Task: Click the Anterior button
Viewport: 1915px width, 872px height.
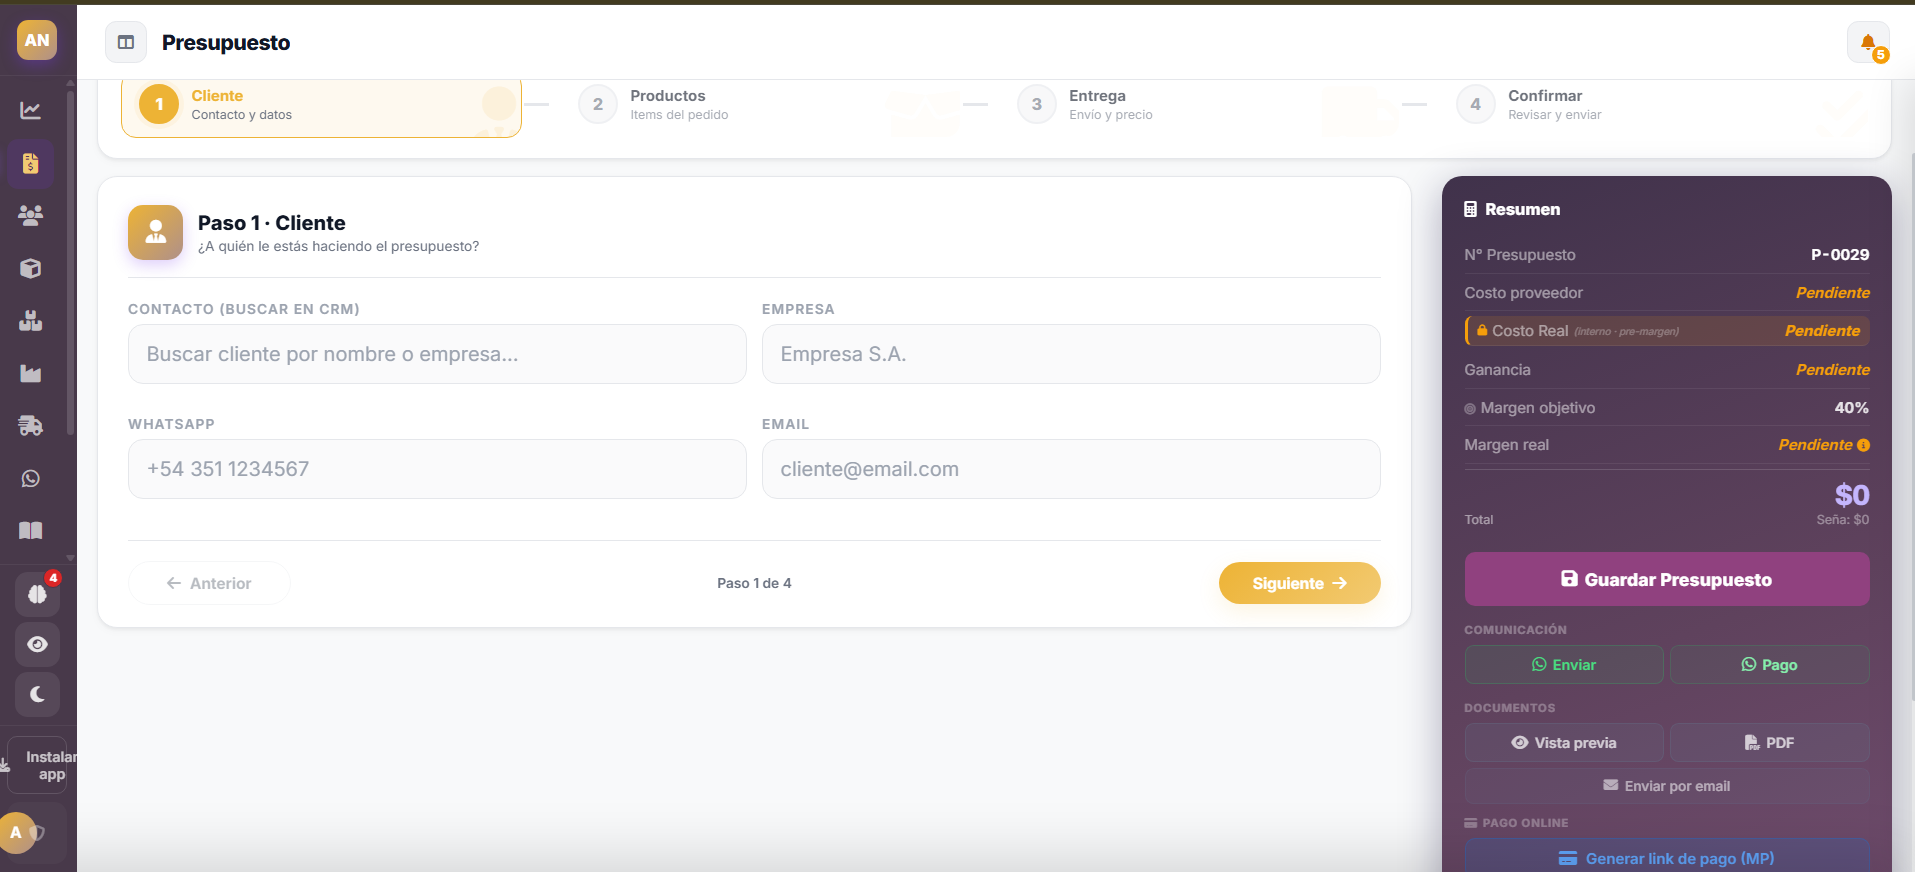Action: click(x=209, y=583)
